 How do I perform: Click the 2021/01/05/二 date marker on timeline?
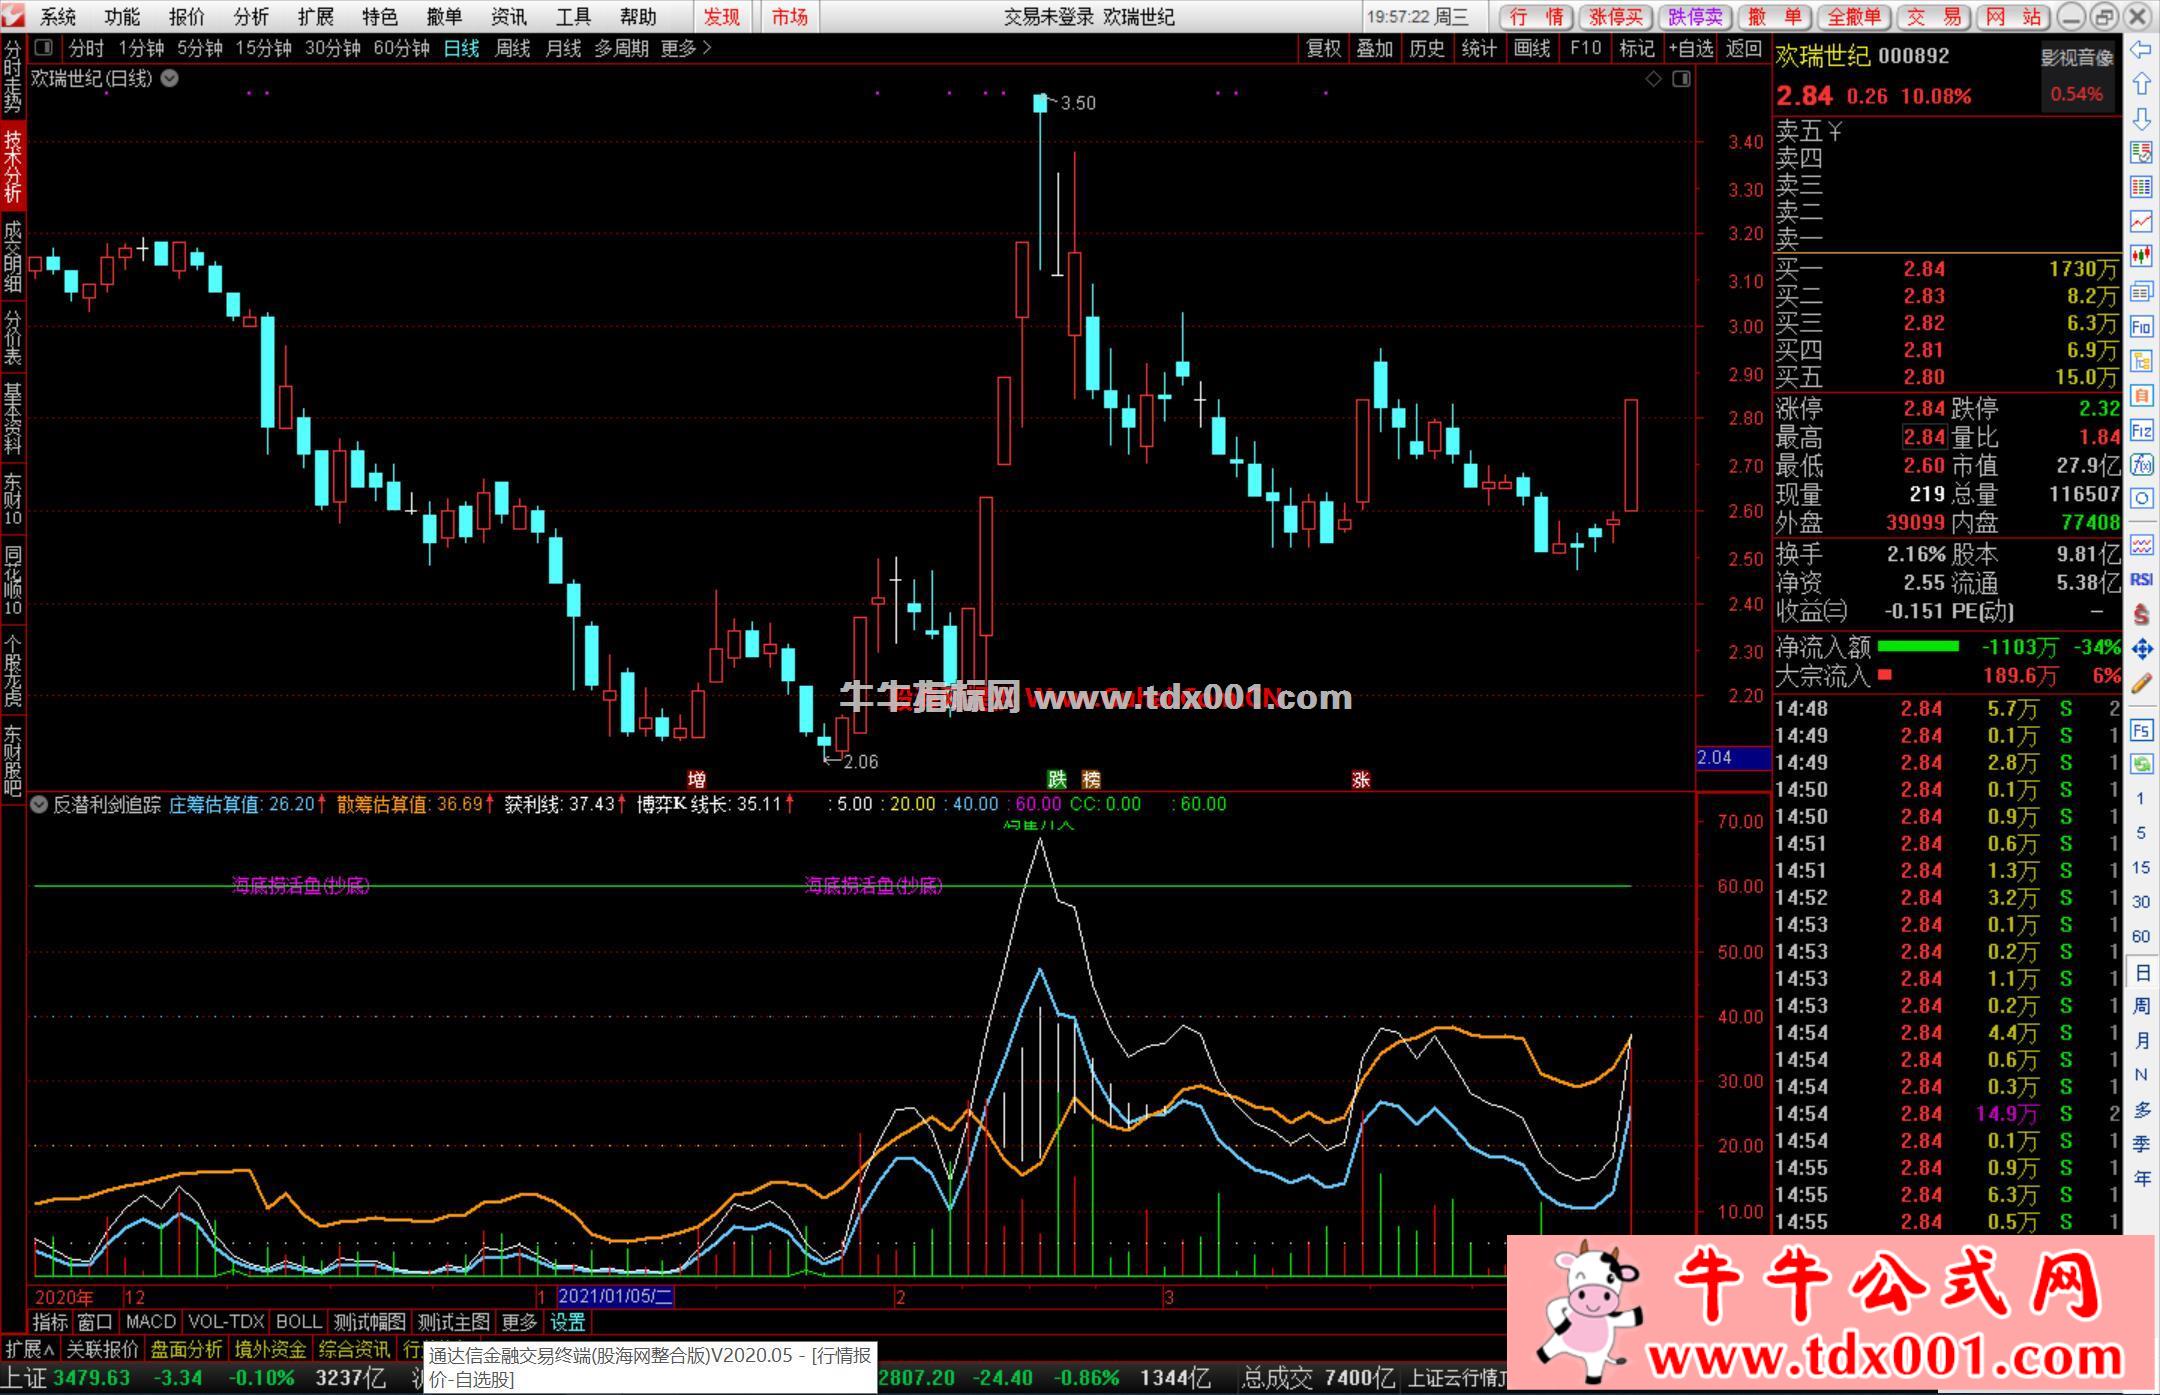pos(616,1297)
